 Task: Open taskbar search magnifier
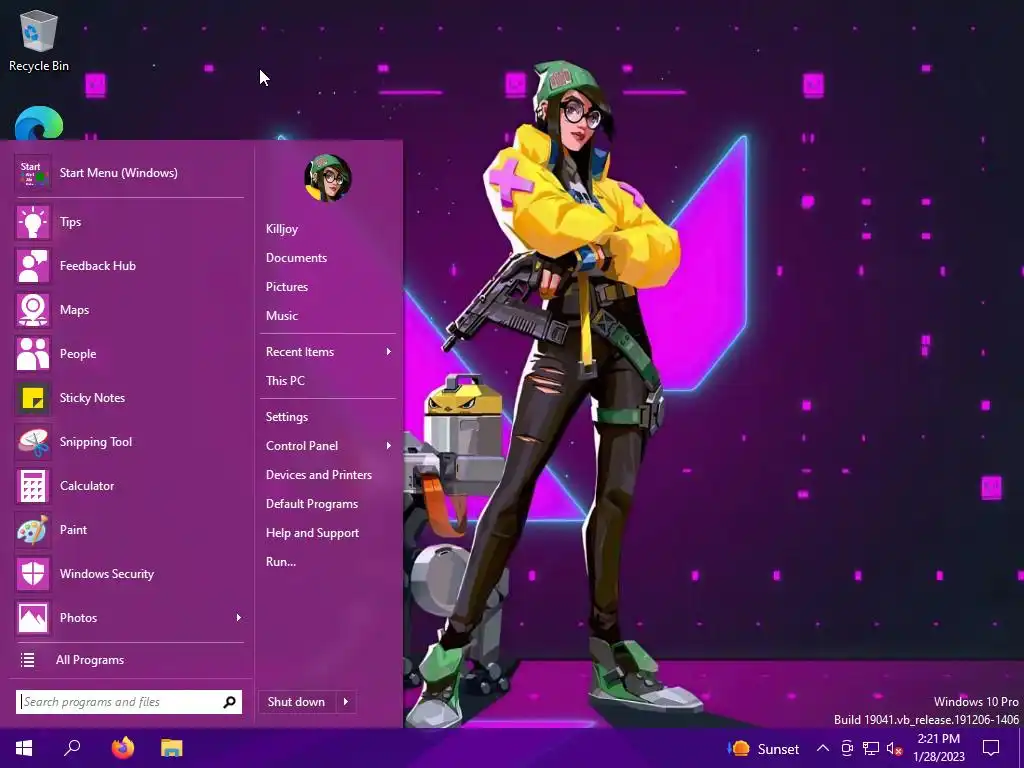[72, 748]
